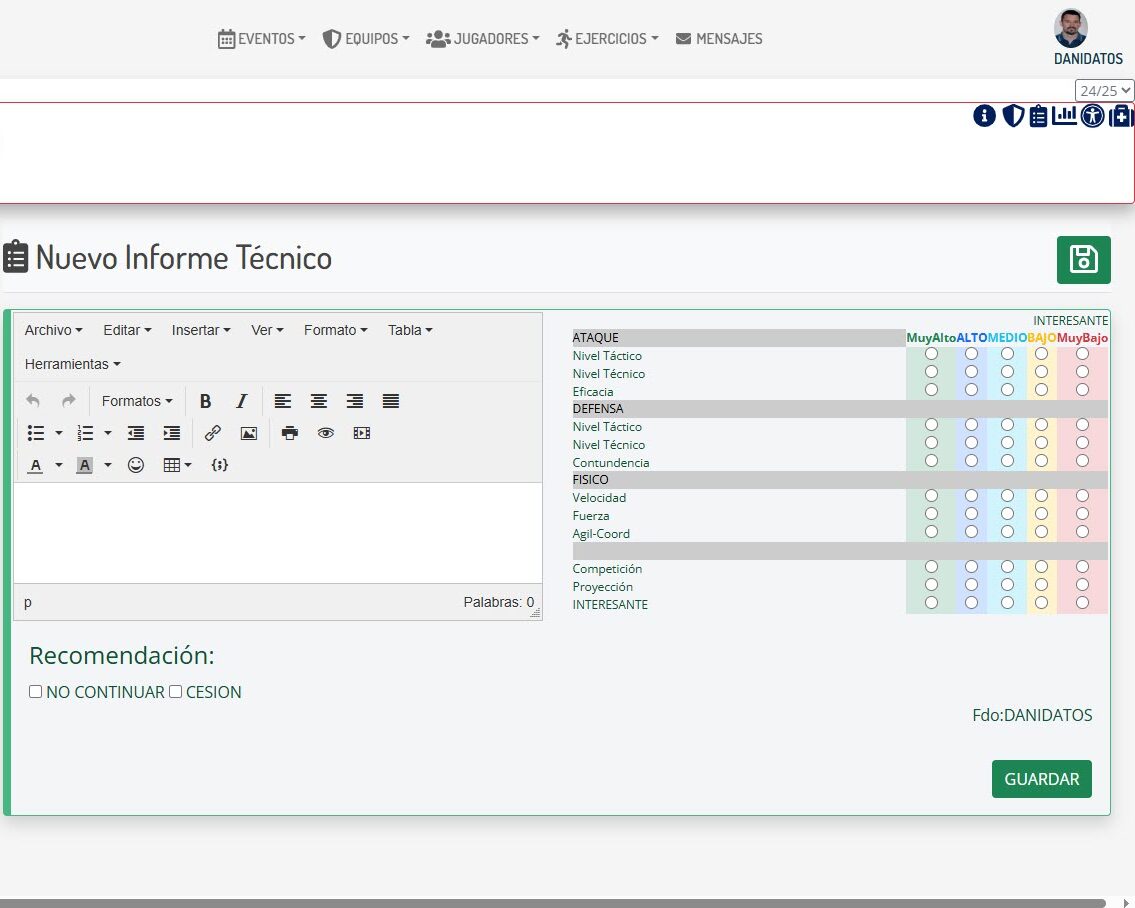Insert a link in the editor
Viewport: 1135px width, 908px height.
pos(212,433)
